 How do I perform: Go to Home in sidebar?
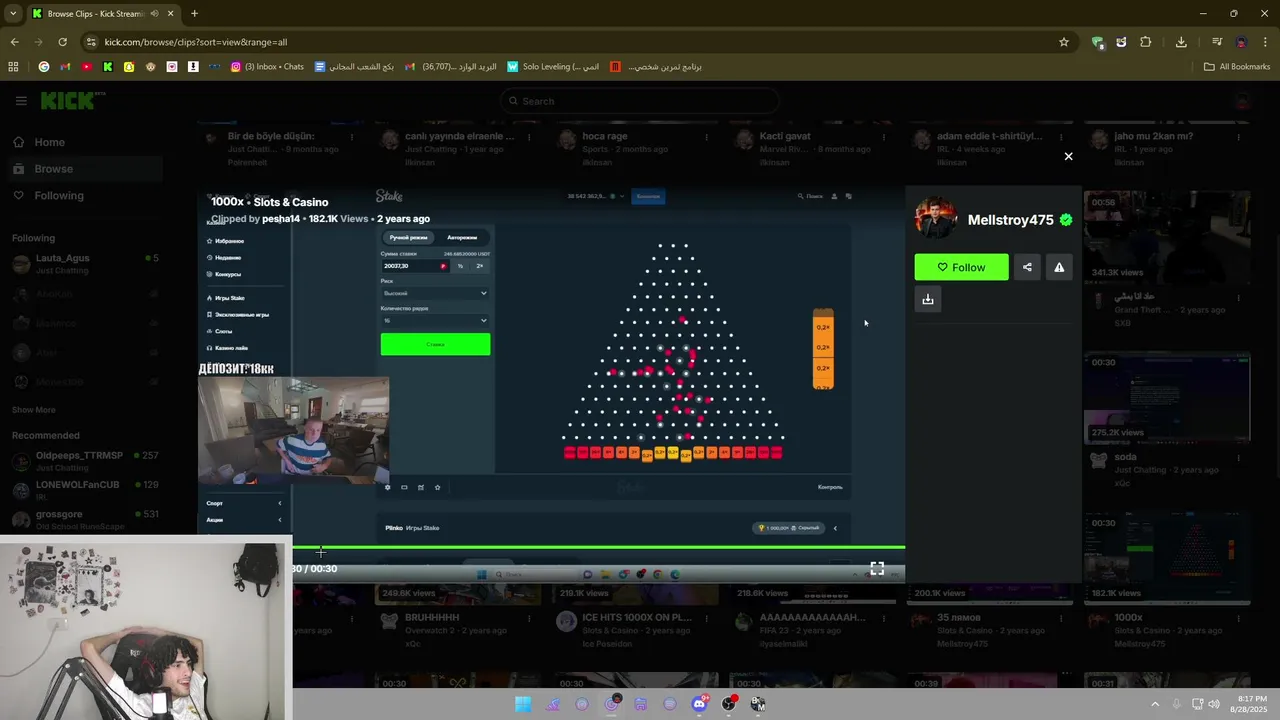click(x=49, y=142)
